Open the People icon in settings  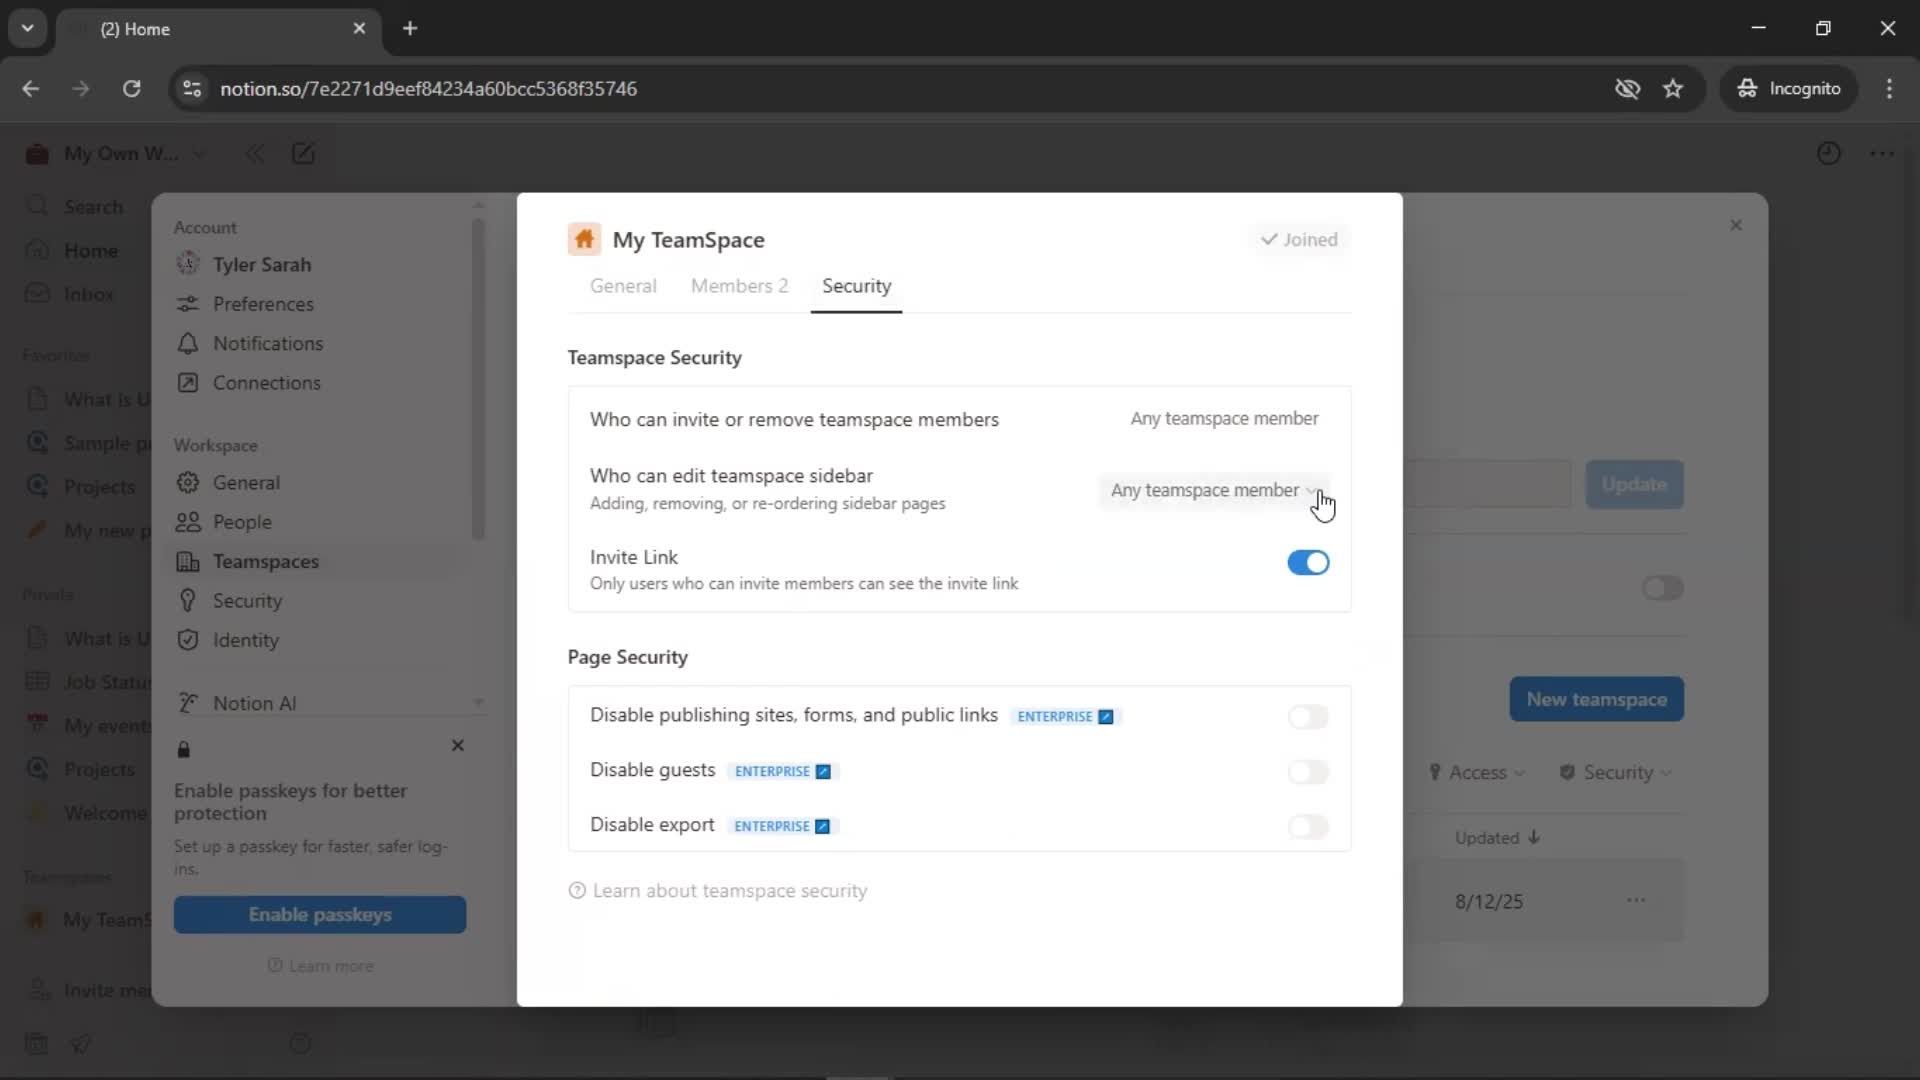pyautogui.click(x=187, y=522)
